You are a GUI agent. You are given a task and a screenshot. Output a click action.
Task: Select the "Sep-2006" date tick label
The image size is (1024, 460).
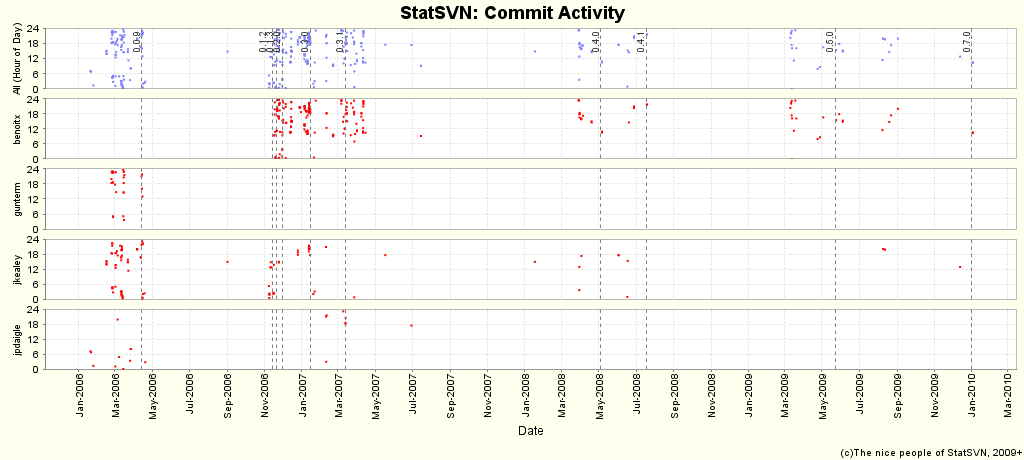[227, 397]
